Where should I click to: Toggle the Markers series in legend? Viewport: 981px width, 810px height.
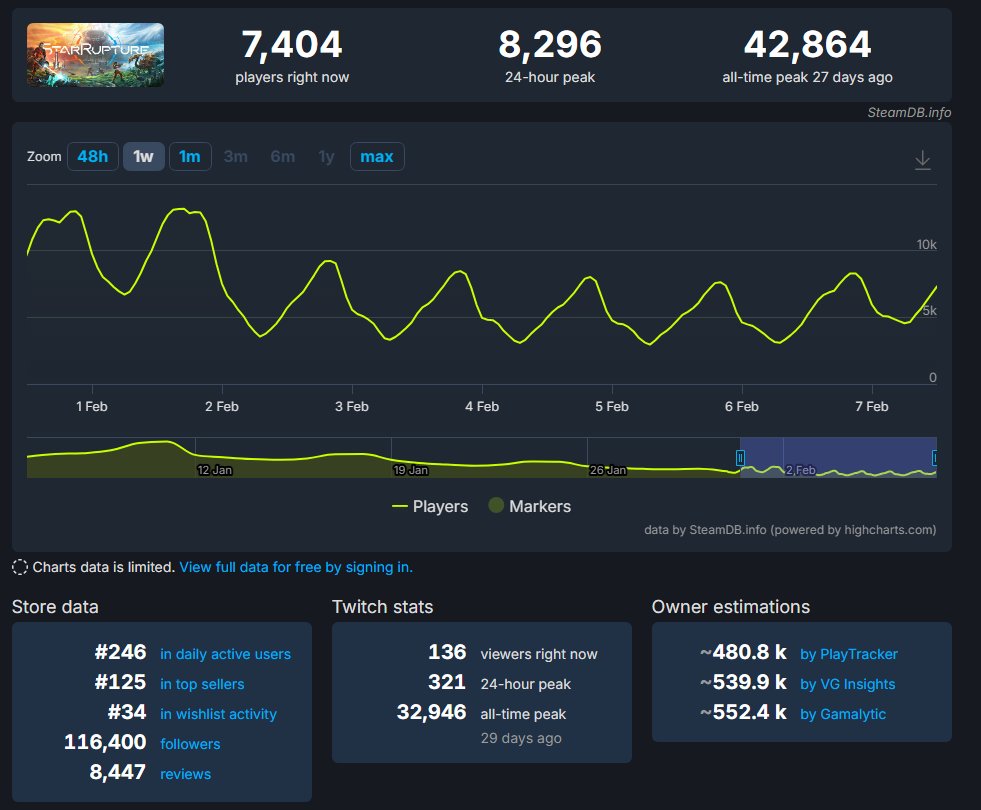(x=530, y=506)
